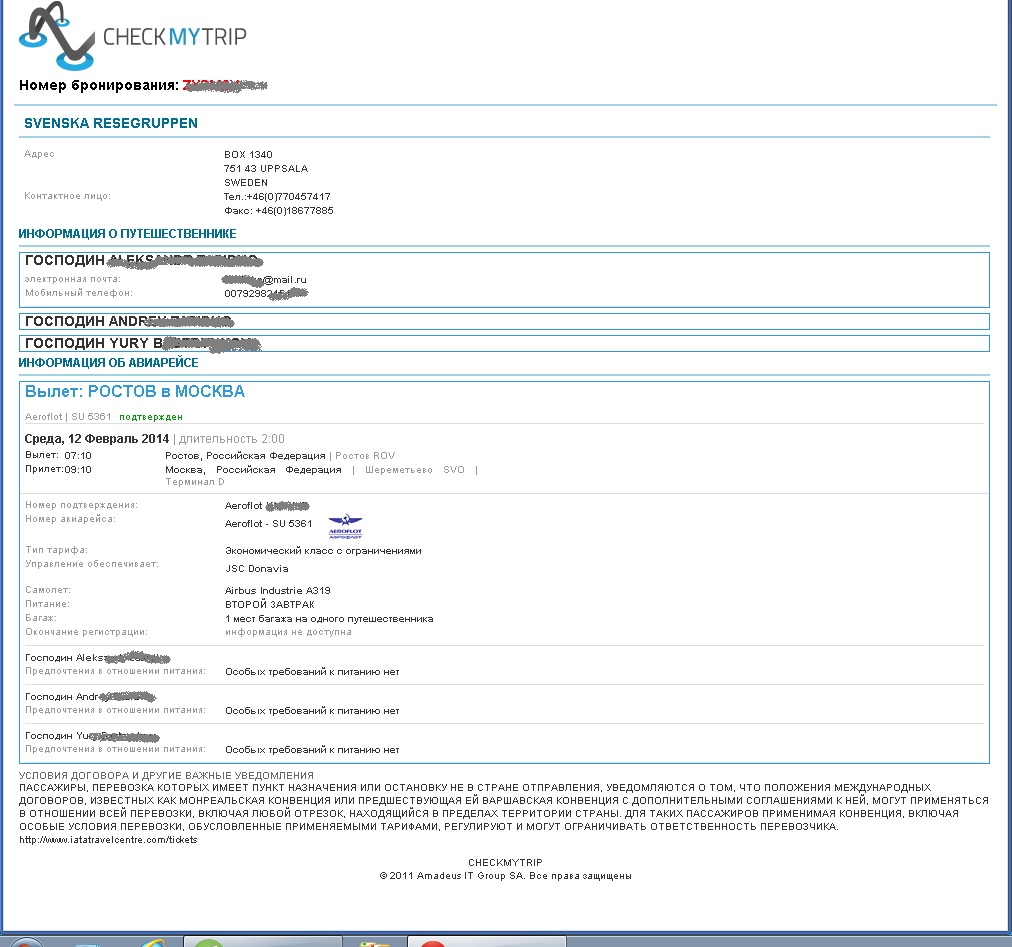Select the SVENSKA RESEGRUPPEN heading
This screenshot has height=947, width=1012.
[111, 123]
